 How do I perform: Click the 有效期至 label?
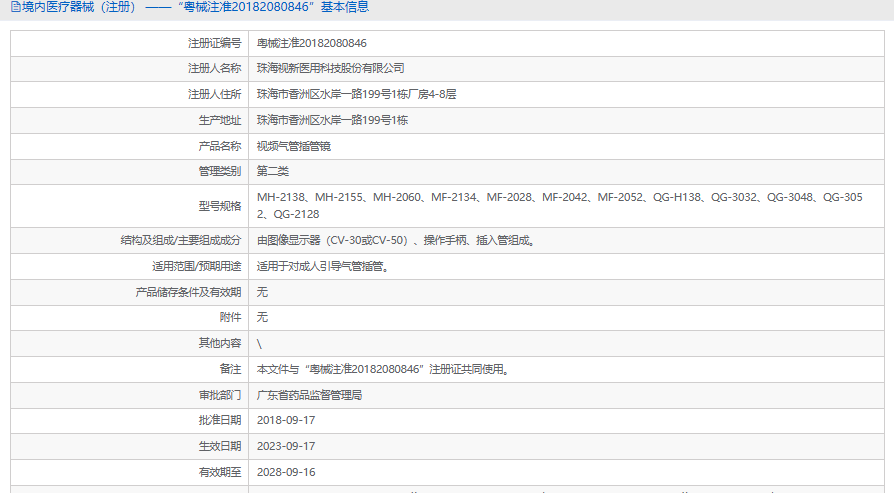[x=220, y=472]
